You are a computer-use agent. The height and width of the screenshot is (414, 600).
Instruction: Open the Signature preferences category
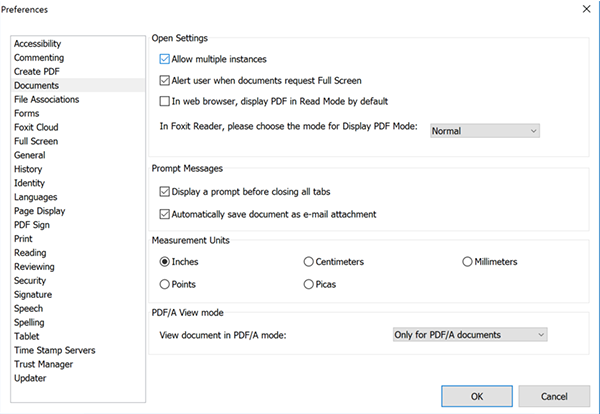(78, 295)
